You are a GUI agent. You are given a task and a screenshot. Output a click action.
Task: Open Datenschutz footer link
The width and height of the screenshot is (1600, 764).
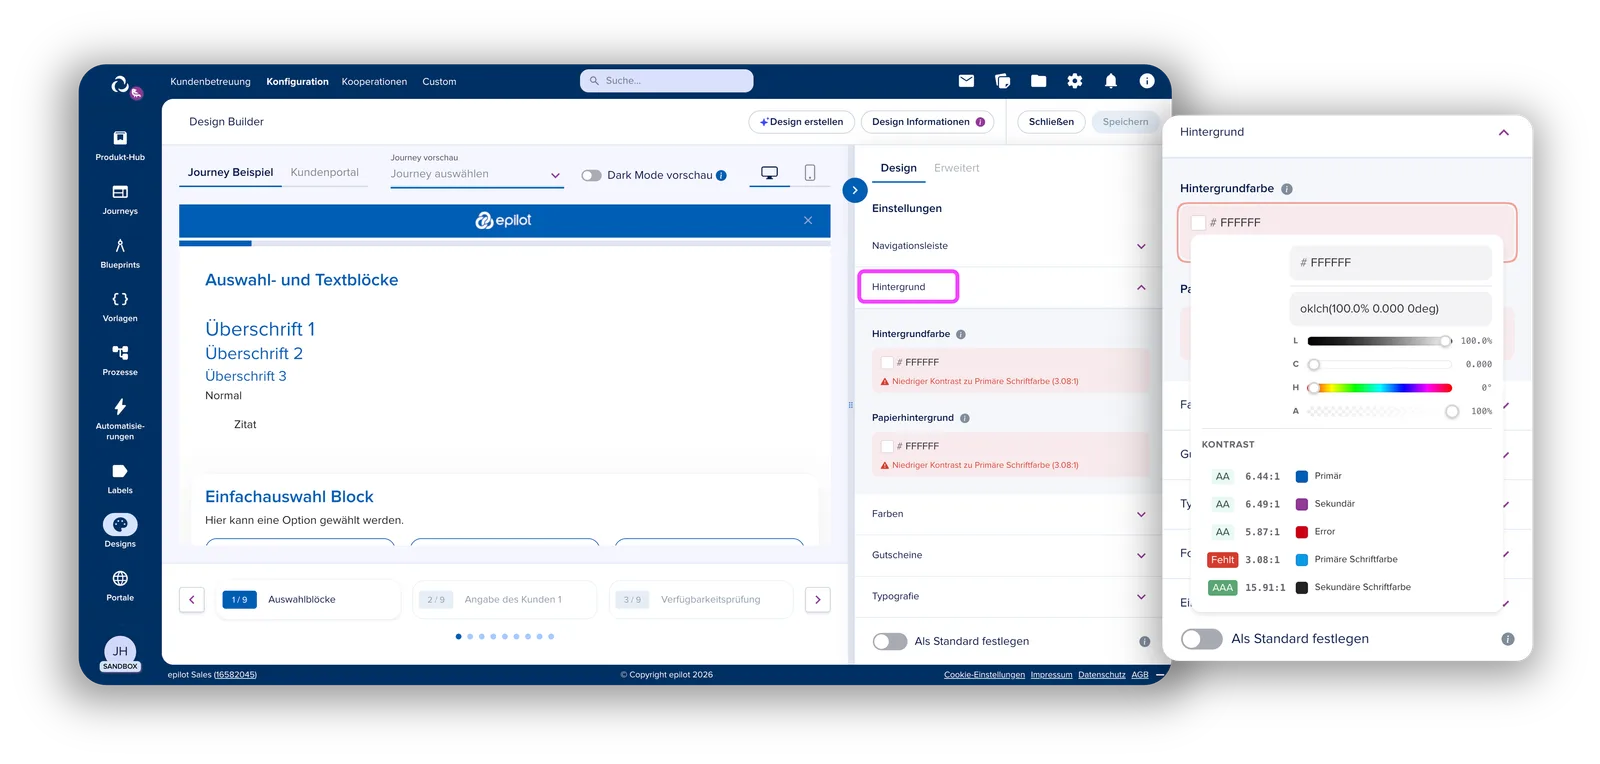[1101, 675]
